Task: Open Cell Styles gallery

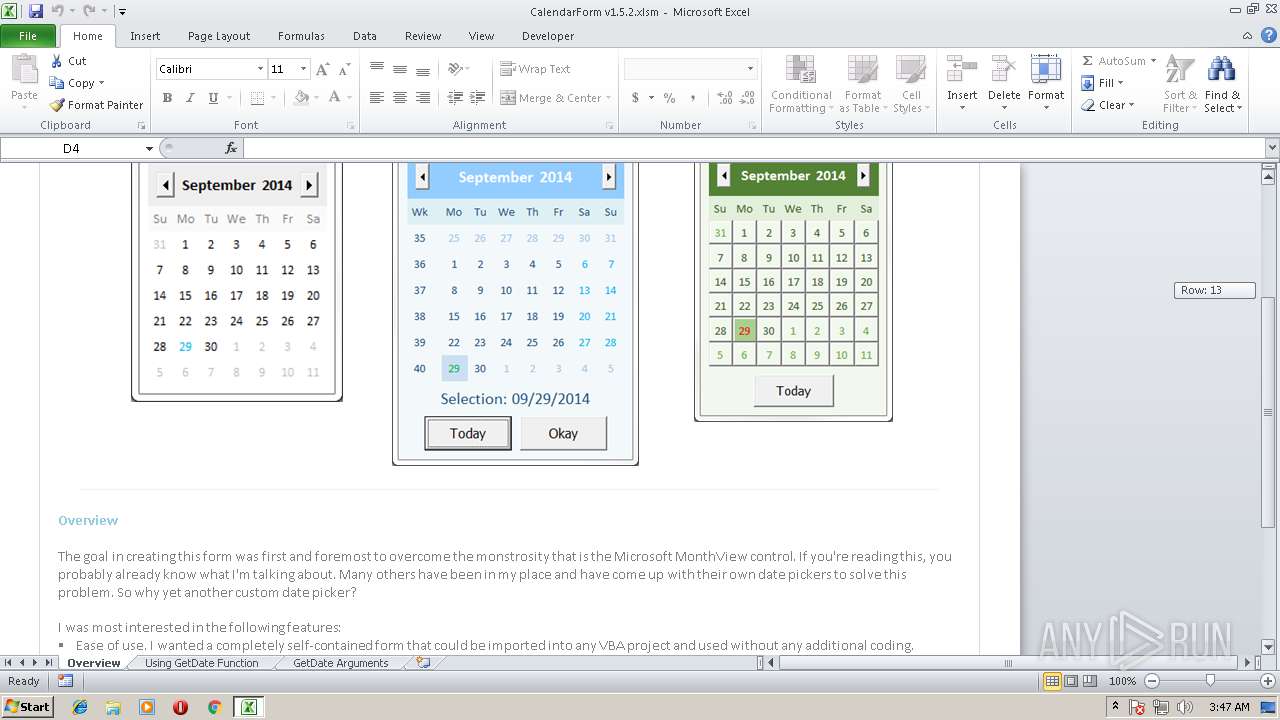Action: pos(910,84)
